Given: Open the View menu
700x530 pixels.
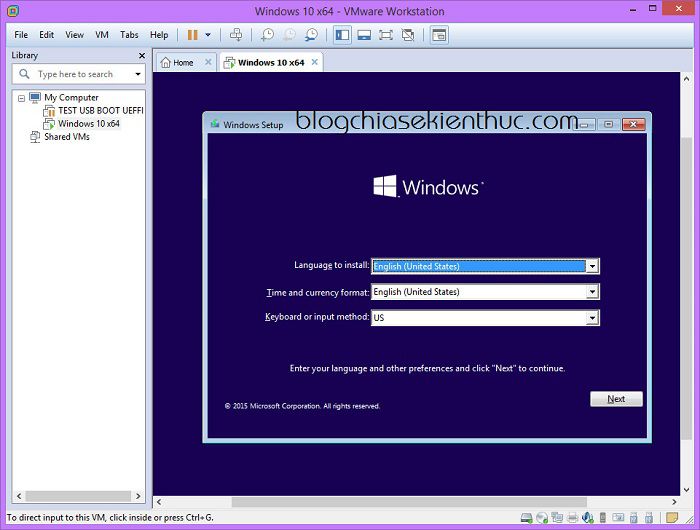Looking at the screenshot, I should [x=75, y=35].
